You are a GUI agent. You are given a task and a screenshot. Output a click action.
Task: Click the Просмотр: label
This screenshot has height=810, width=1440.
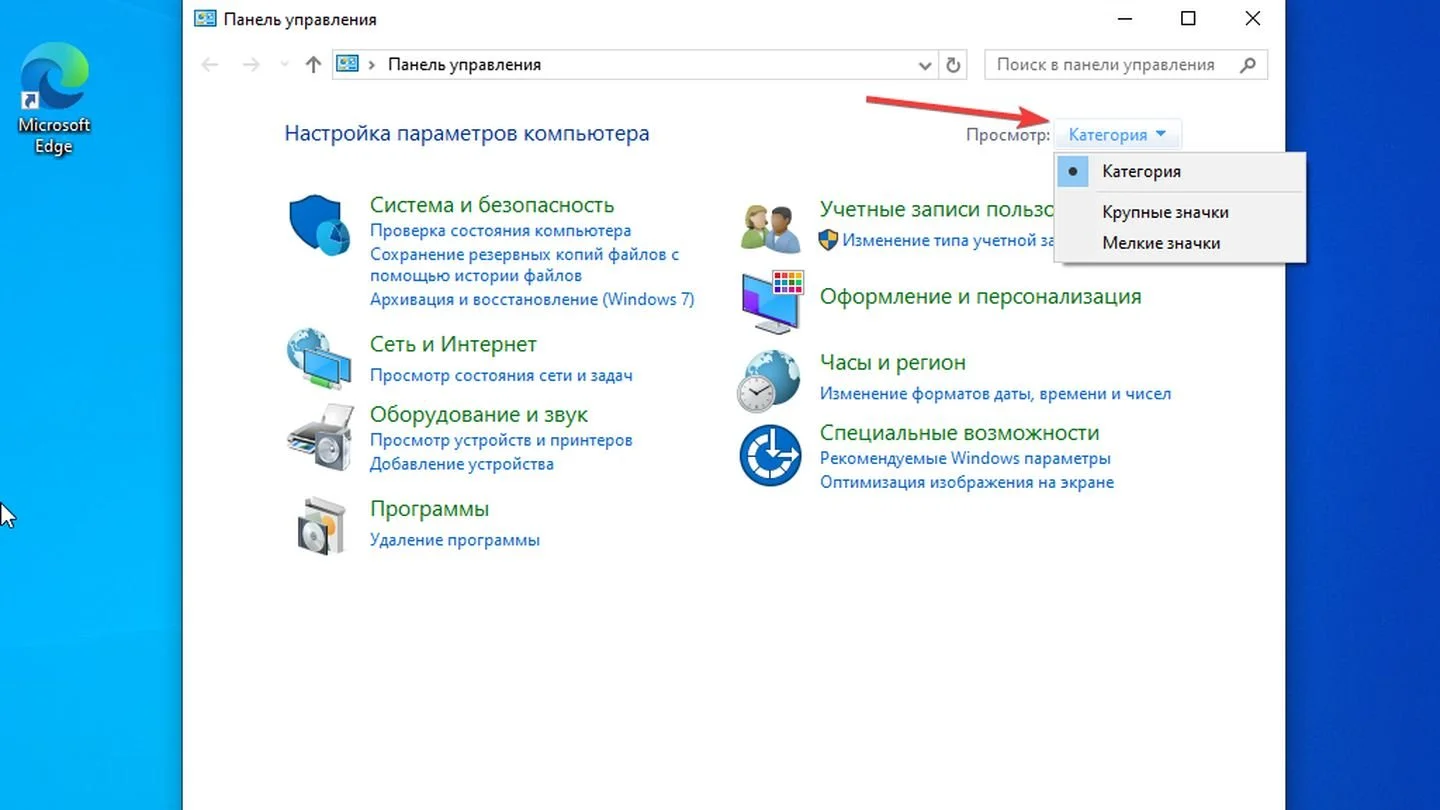point(1008,135)
